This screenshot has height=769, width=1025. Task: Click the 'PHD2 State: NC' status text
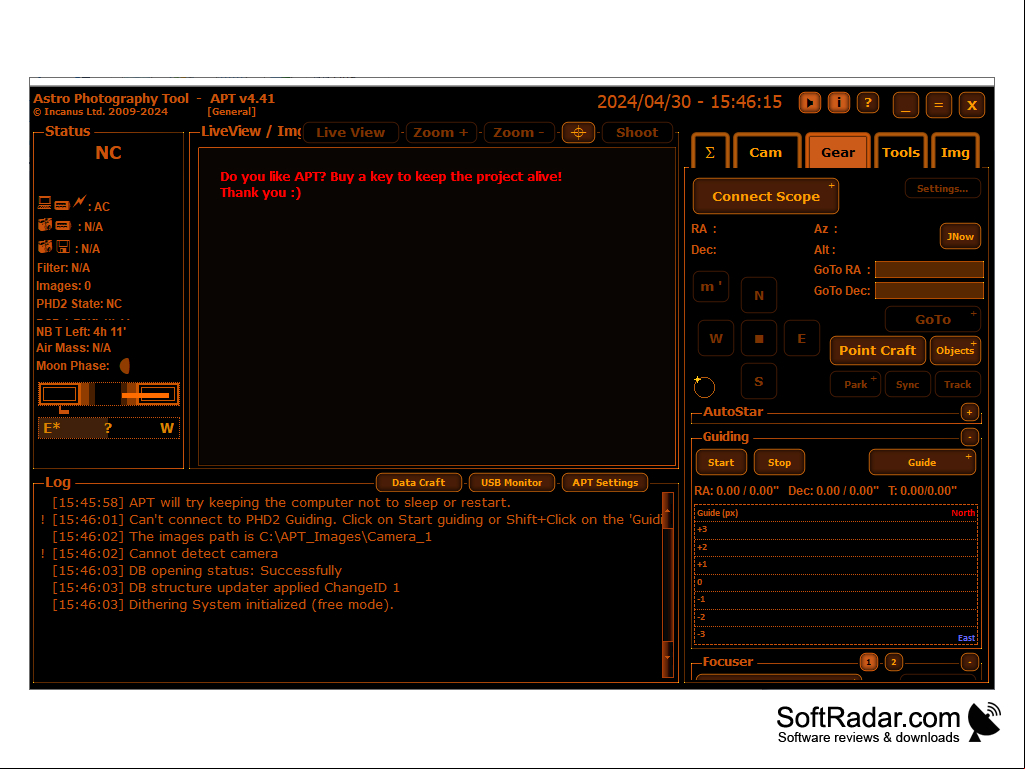(79, 304)
